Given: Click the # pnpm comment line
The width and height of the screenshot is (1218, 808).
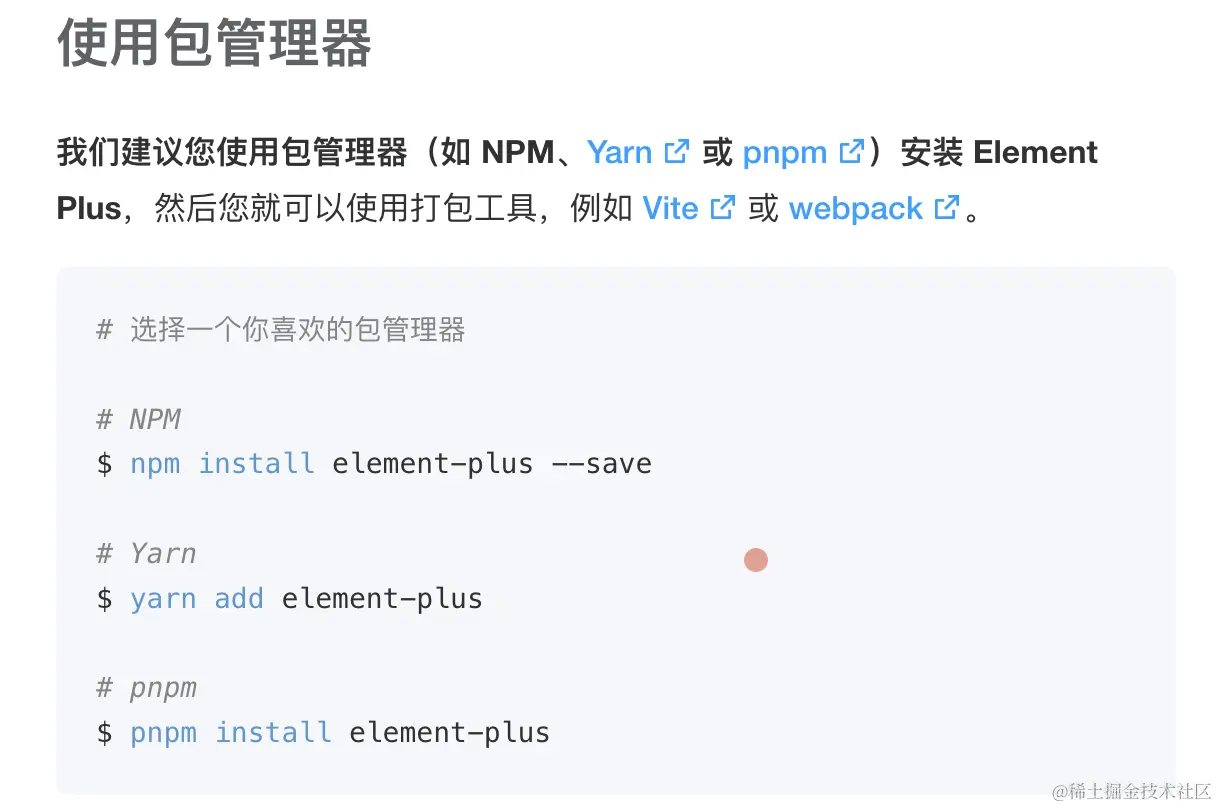Looking at the screenshot, I should 147,688.
